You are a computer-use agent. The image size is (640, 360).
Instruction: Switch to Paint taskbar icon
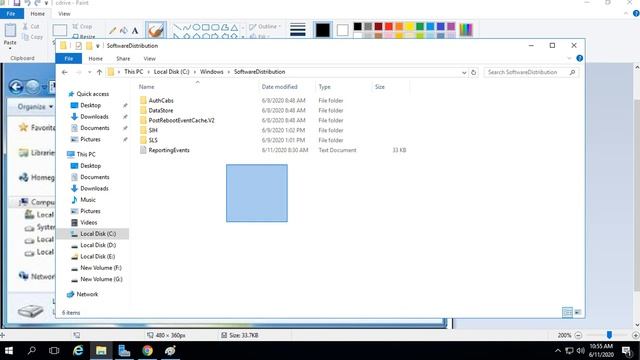[x=170, y=351]
